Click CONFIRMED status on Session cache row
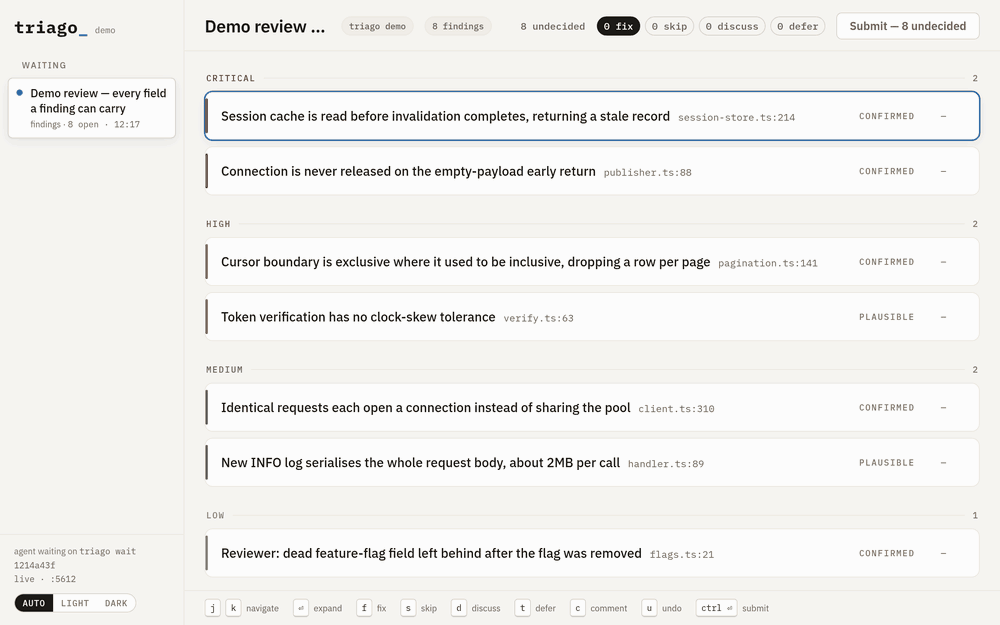Viewport: 1000px width, 625px height. click(886, 116)
